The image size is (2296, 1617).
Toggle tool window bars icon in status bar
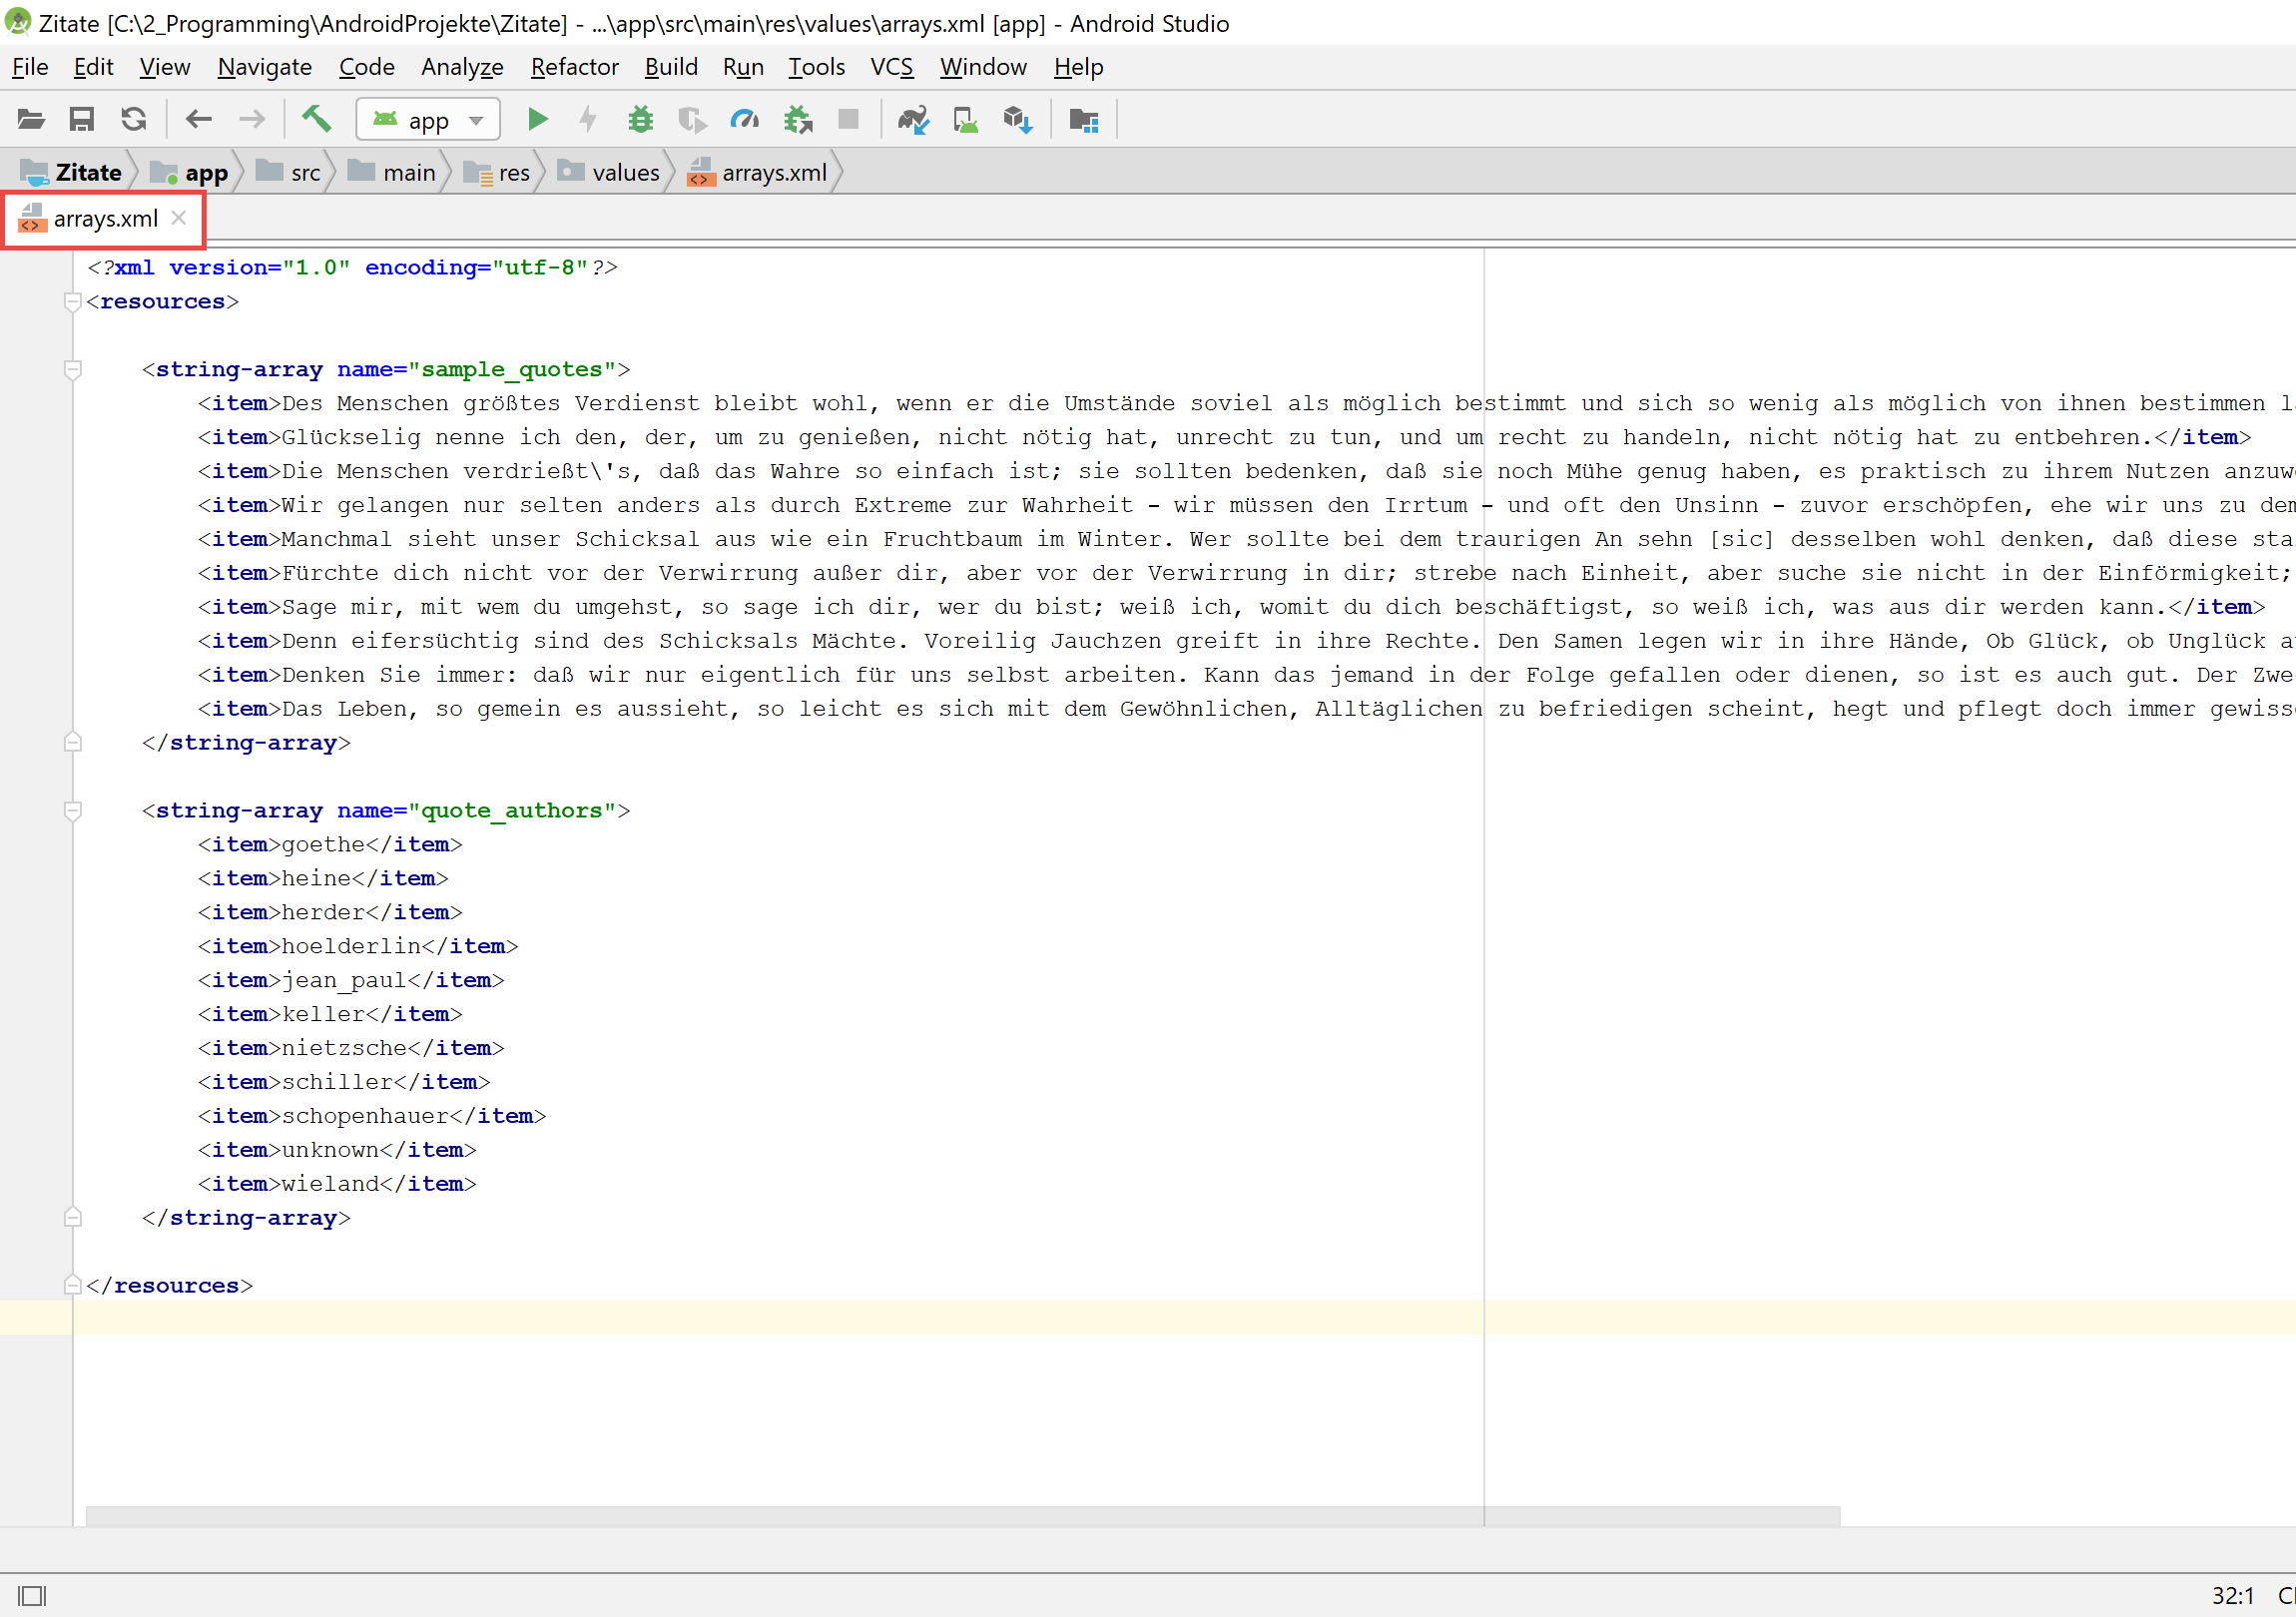pyautogui.click(x=32, y=1595)
